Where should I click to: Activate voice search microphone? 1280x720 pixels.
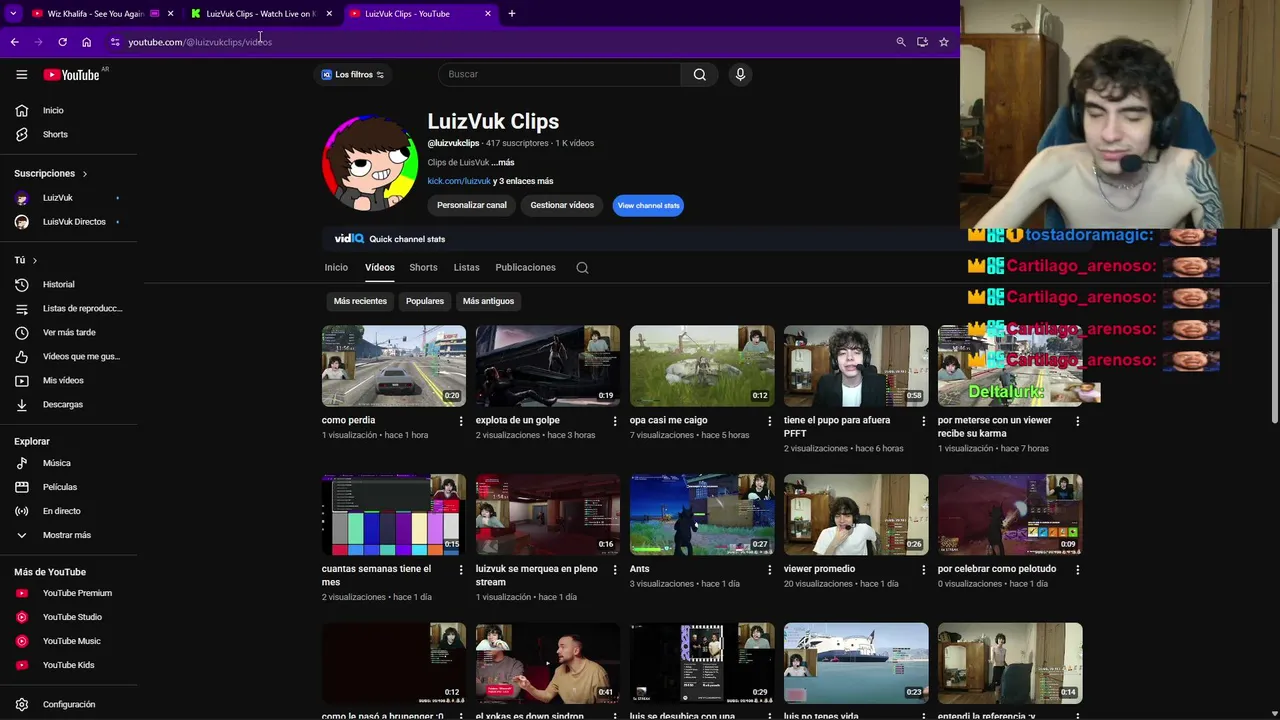[740, 74]
